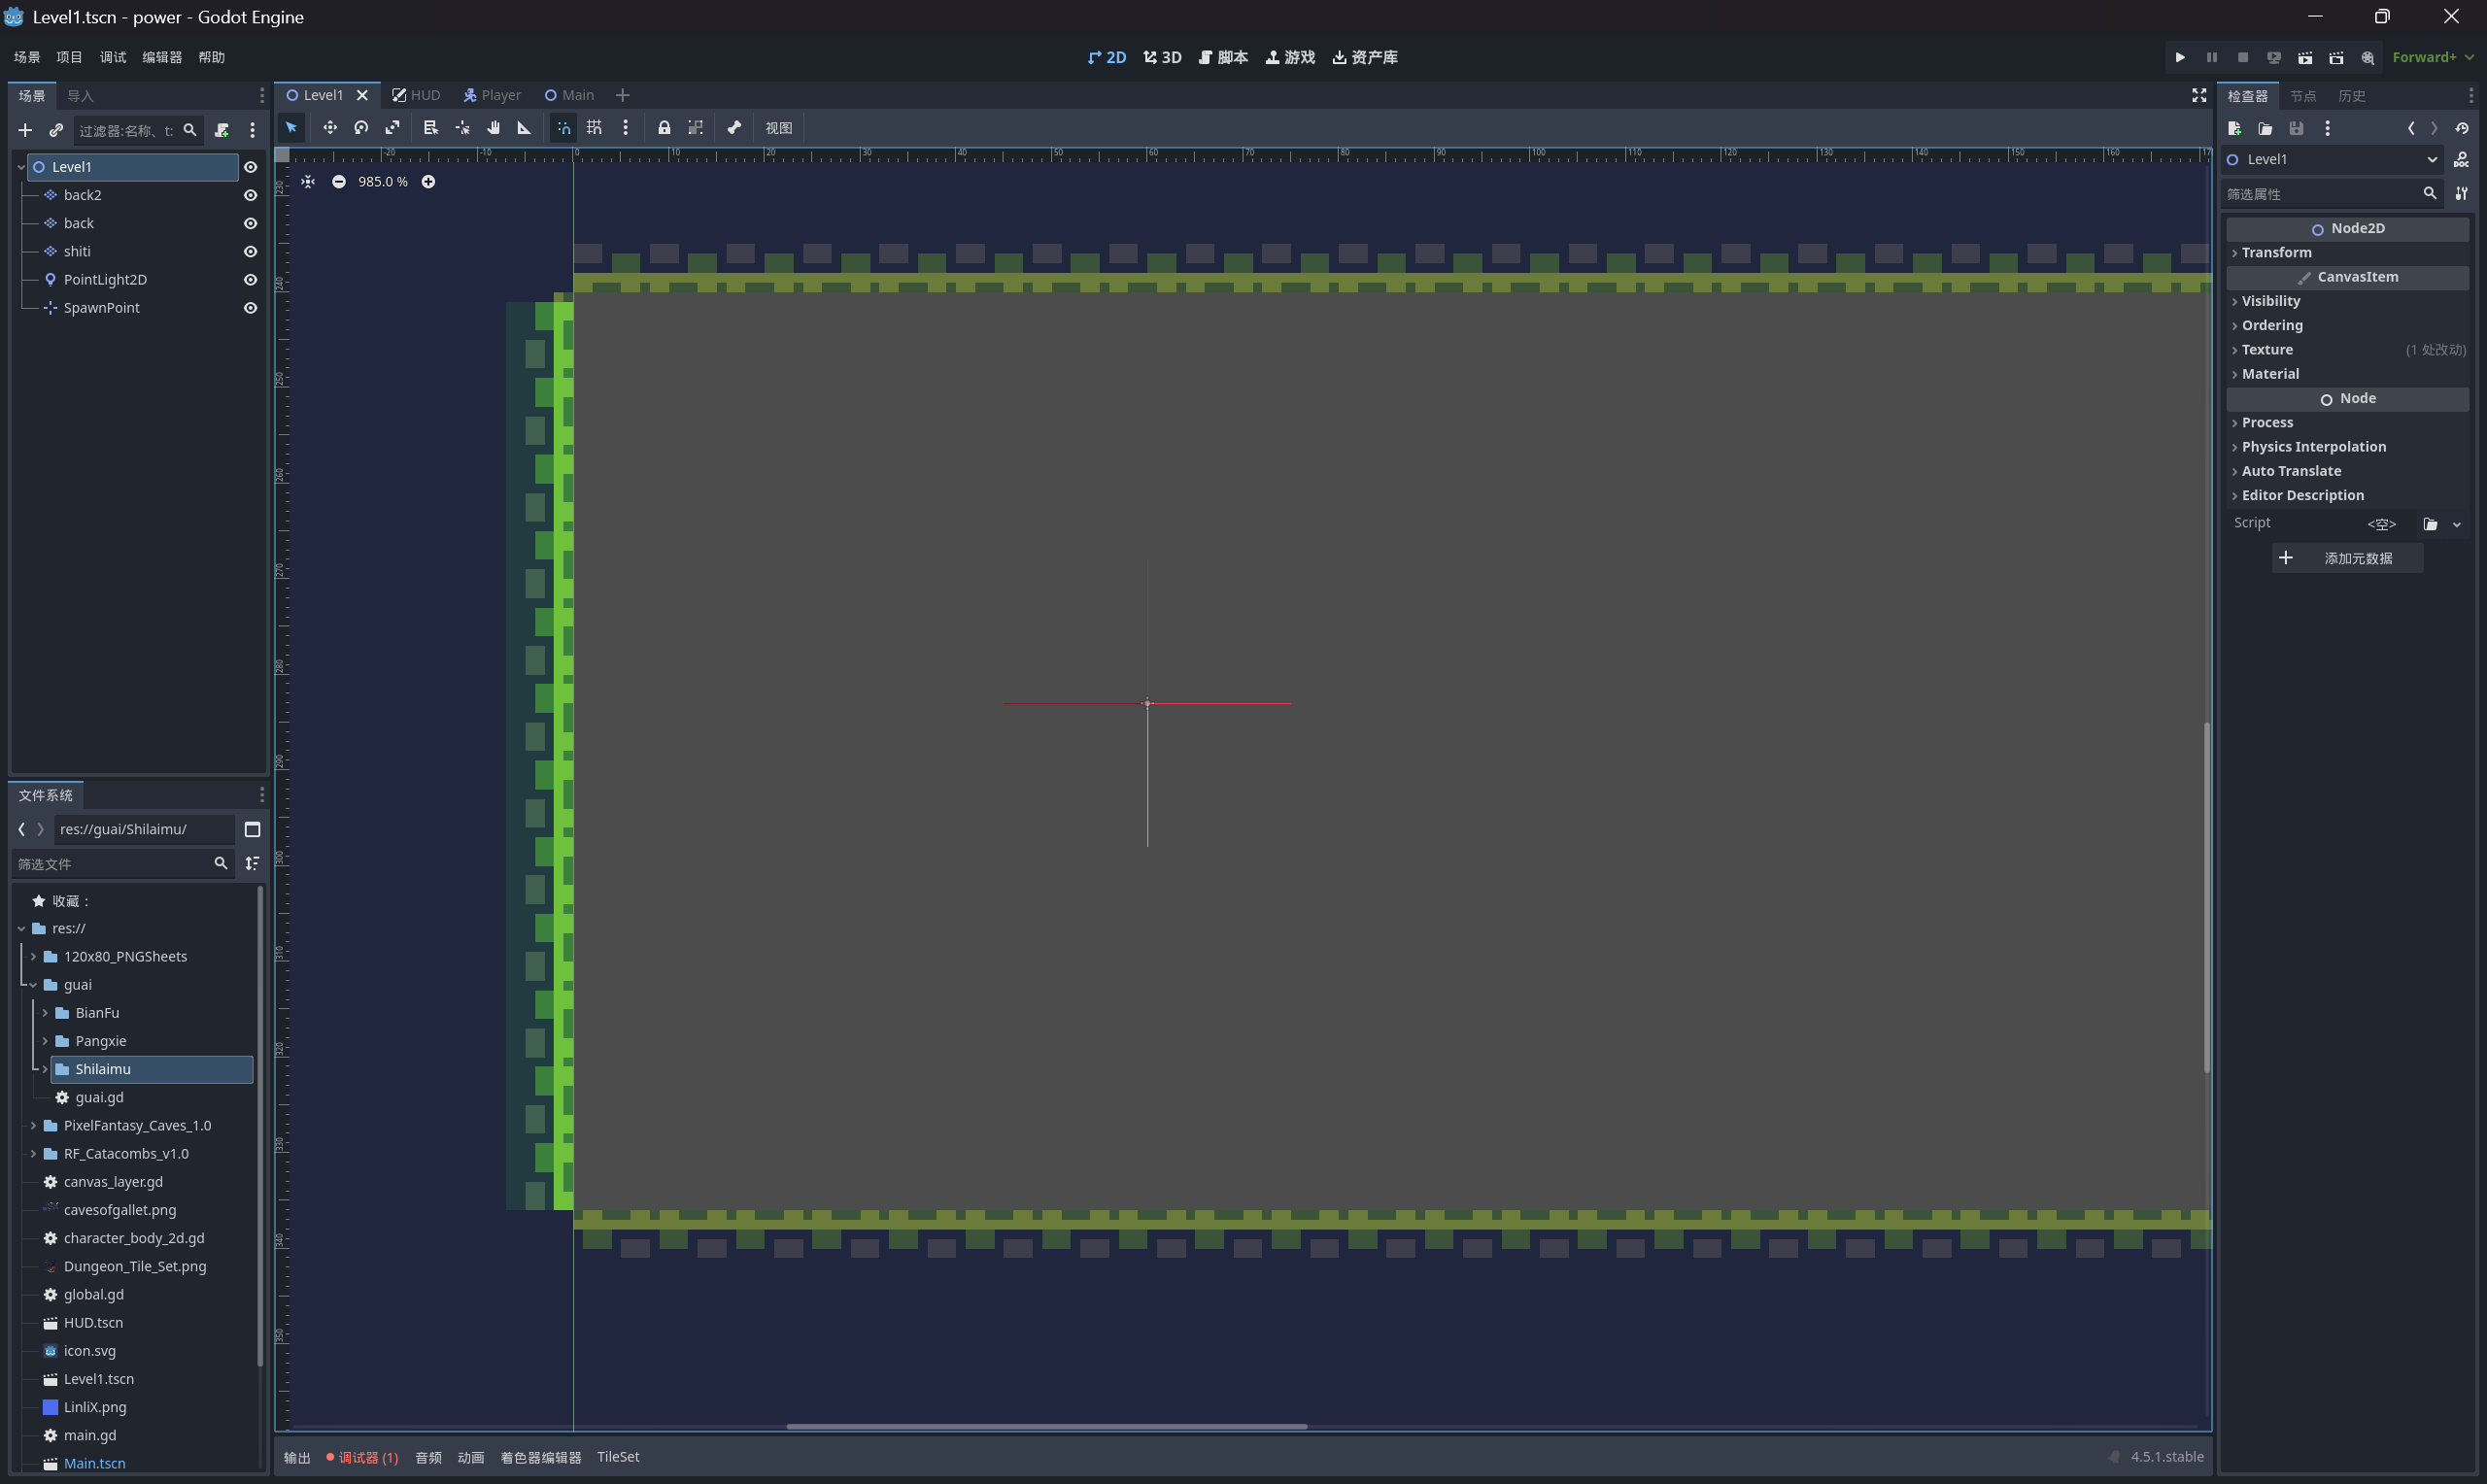
Task: Attach a script to selected node
Action: [222, 130]
